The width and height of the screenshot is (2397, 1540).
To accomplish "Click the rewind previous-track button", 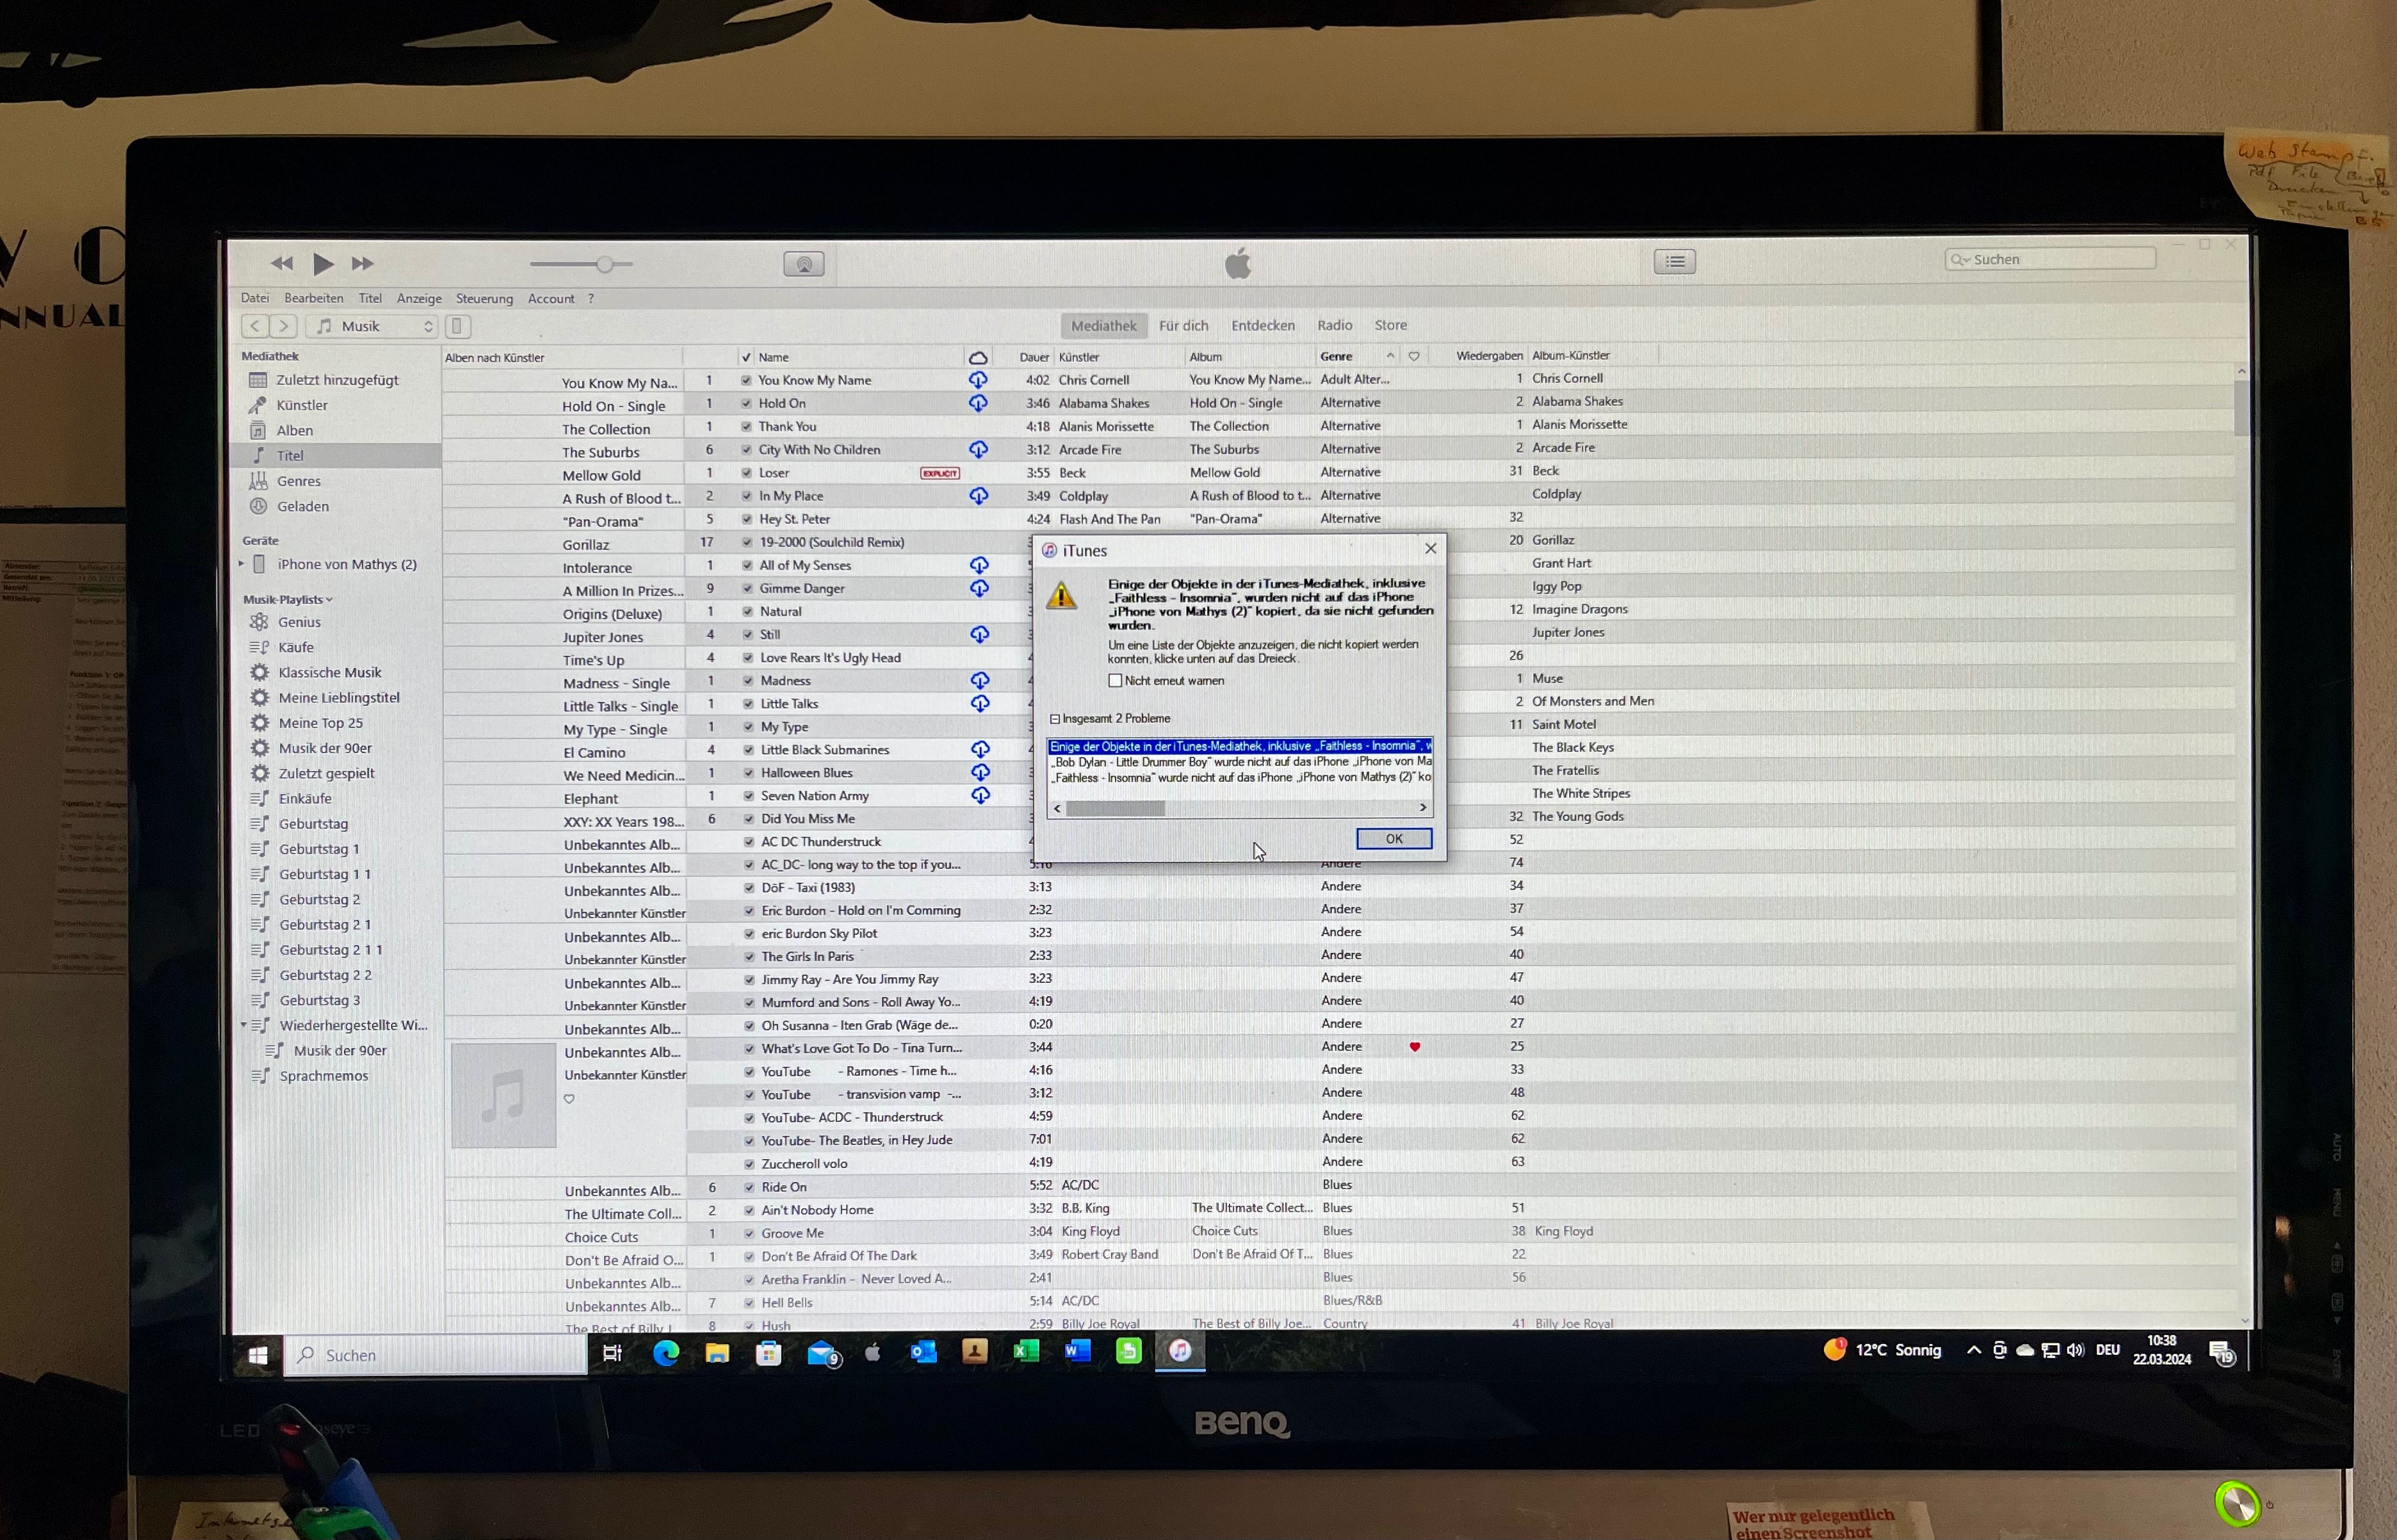I will [282, 264].
